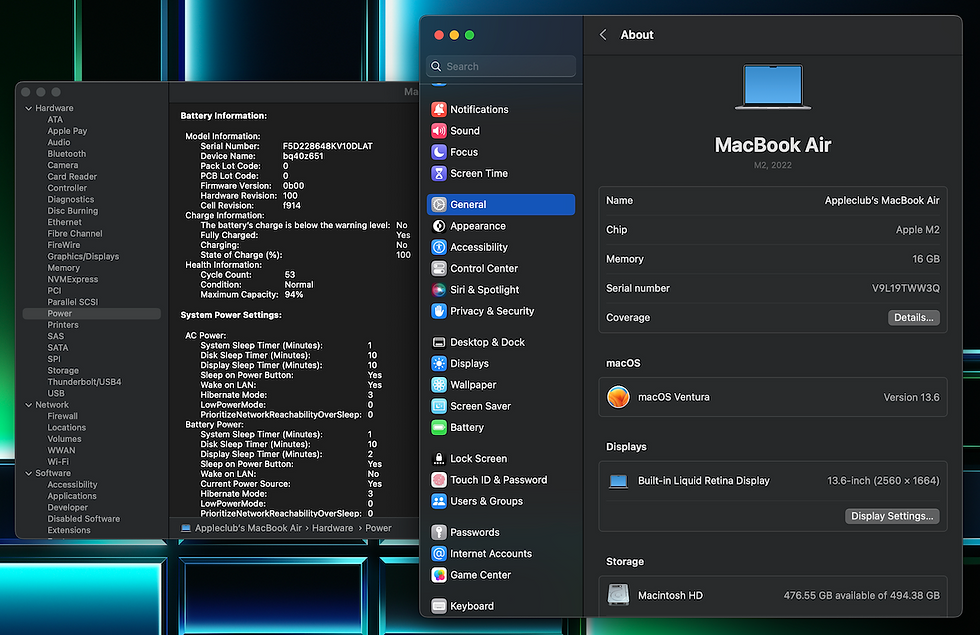980x635 pixels.
Task: Open Touch ID & Password fingerprint icon
Action: point(439,479)
